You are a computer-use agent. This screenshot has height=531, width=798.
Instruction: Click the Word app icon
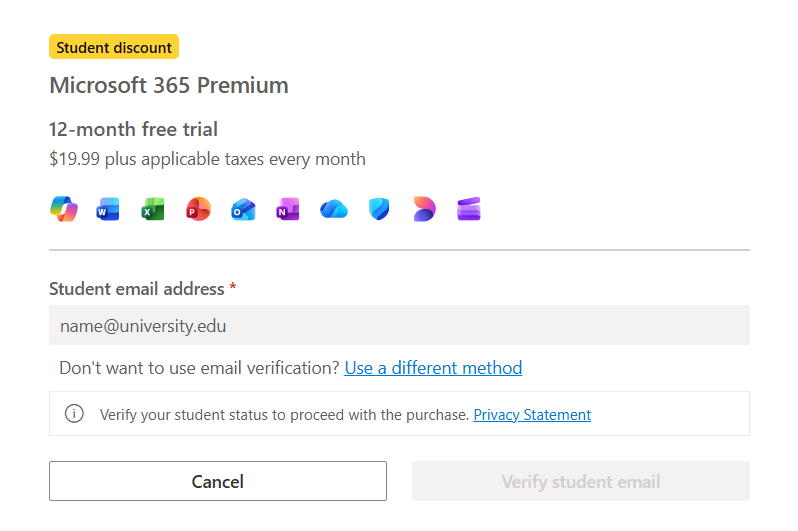(108, 210)
